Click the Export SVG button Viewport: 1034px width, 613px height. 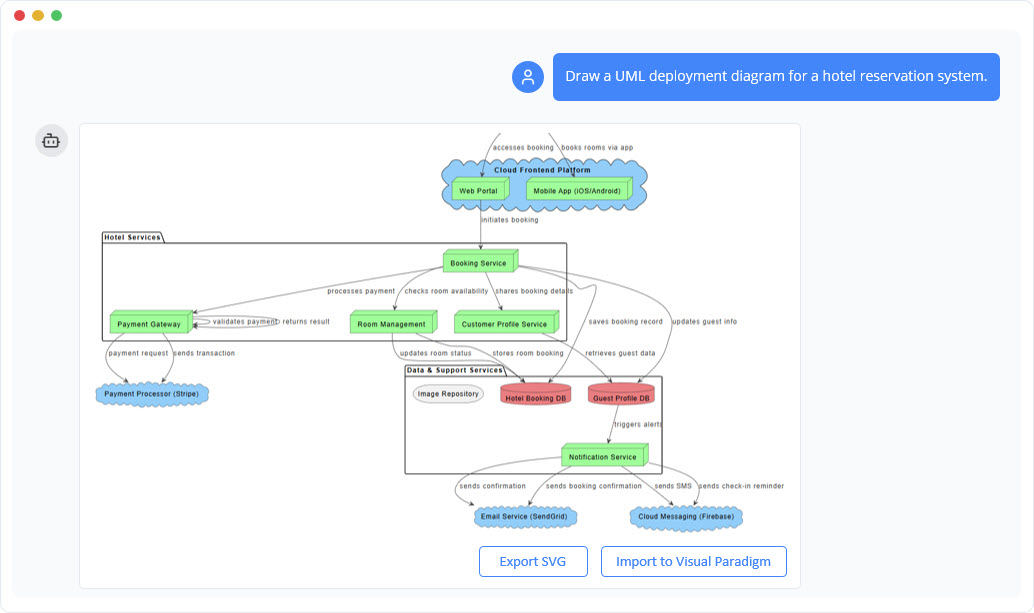tap(533, 561)
